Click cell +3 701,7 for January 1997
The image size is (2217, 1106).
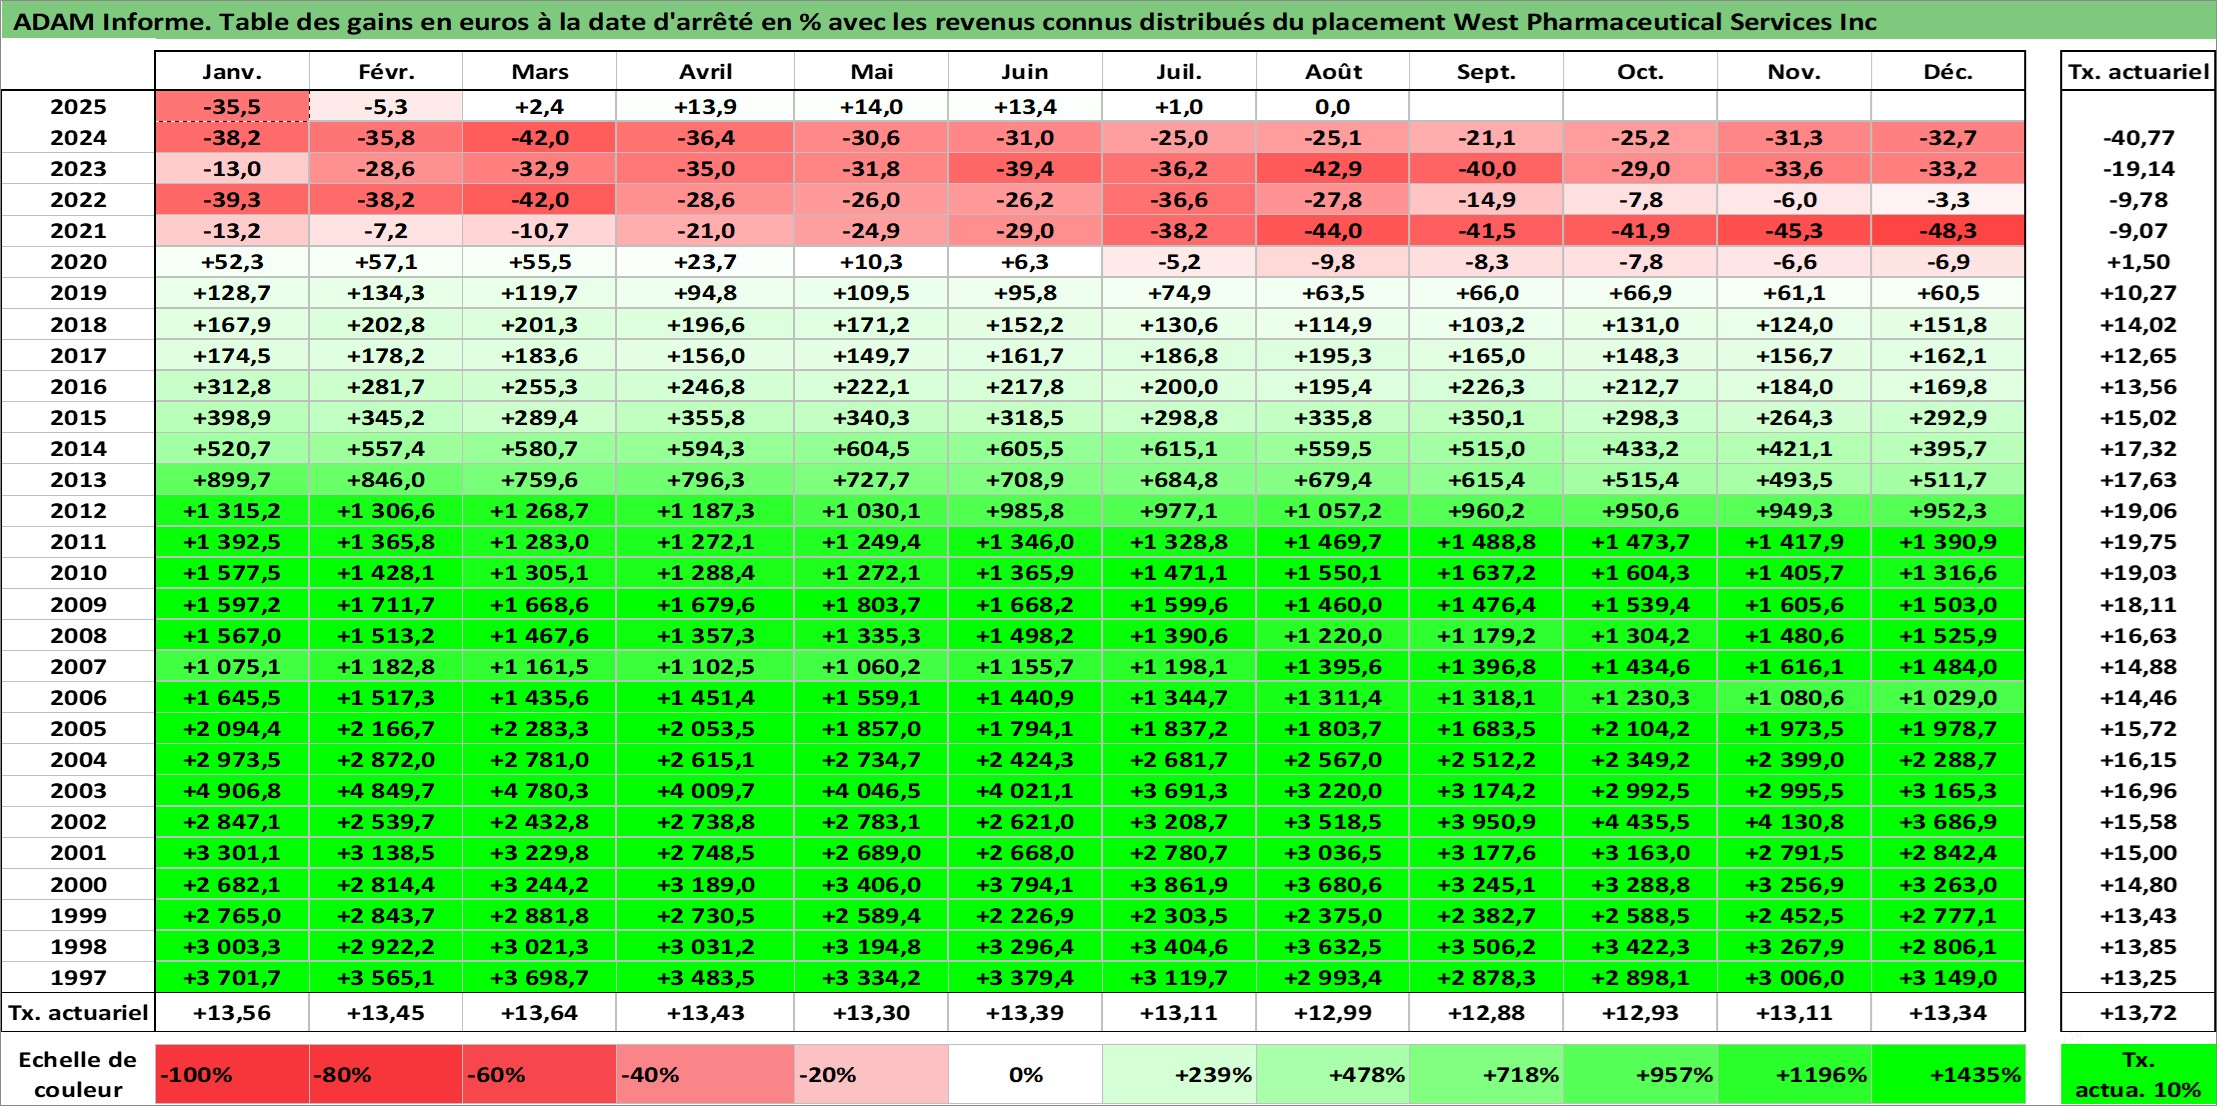point(232,978)
